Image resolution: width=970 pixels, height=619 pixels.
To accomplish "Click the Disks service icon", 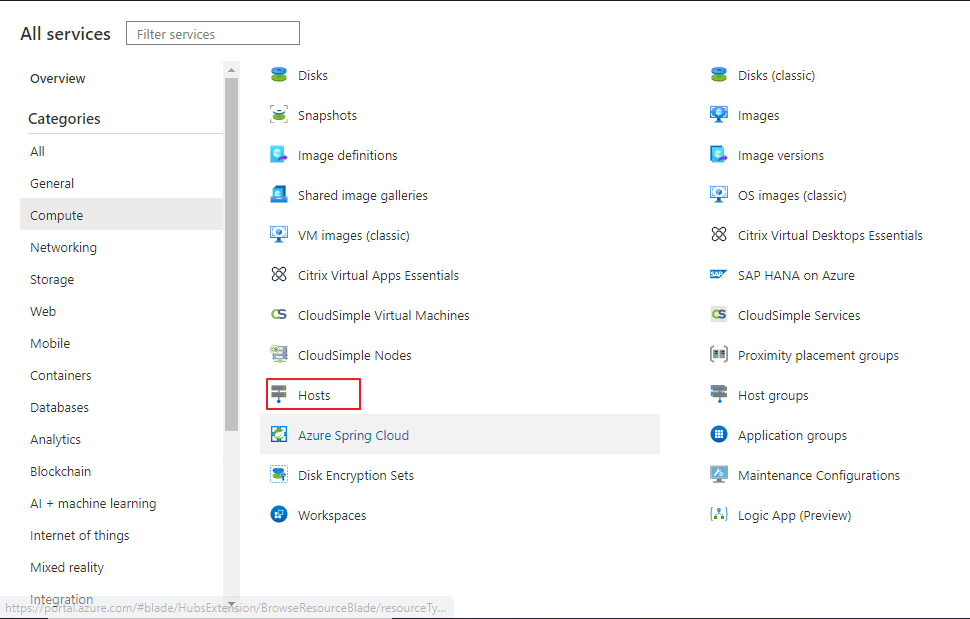I will 279,75.
